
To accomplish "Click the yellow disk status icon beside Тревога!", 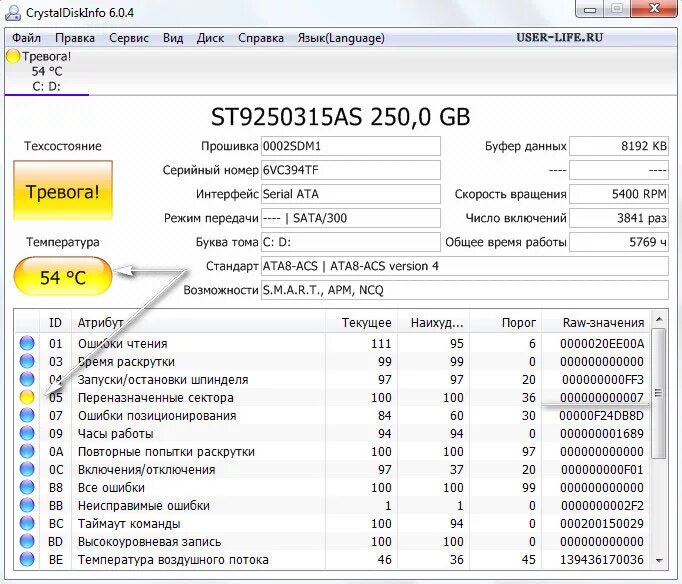I will (x=13, y=57).
